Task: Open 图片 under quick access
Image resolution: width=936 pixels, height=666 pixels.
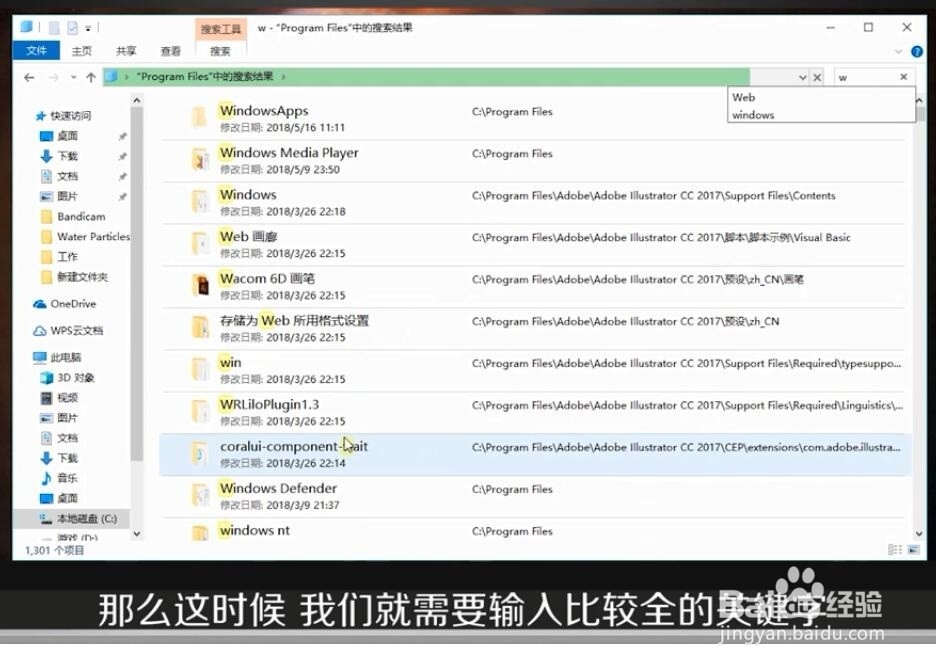Action: tap(67, 196)
